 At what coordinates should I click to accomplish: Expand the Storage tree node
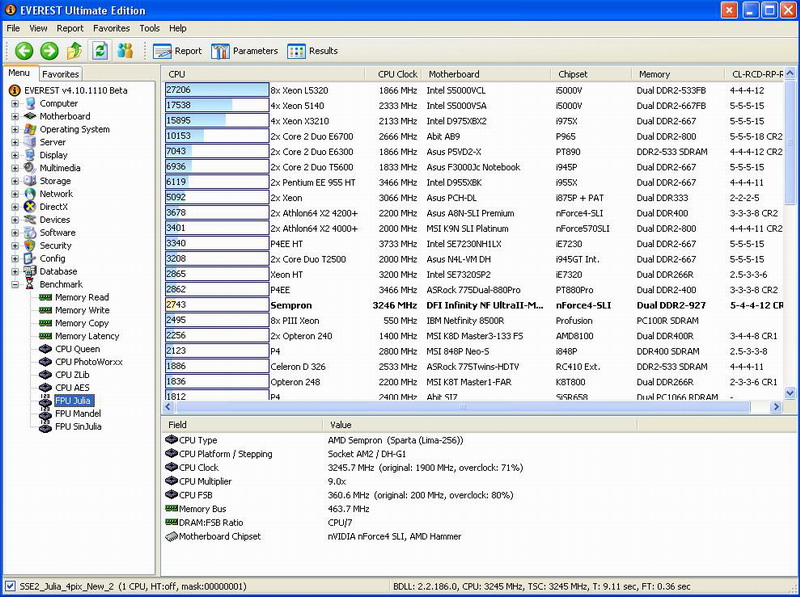coord(15,181)
